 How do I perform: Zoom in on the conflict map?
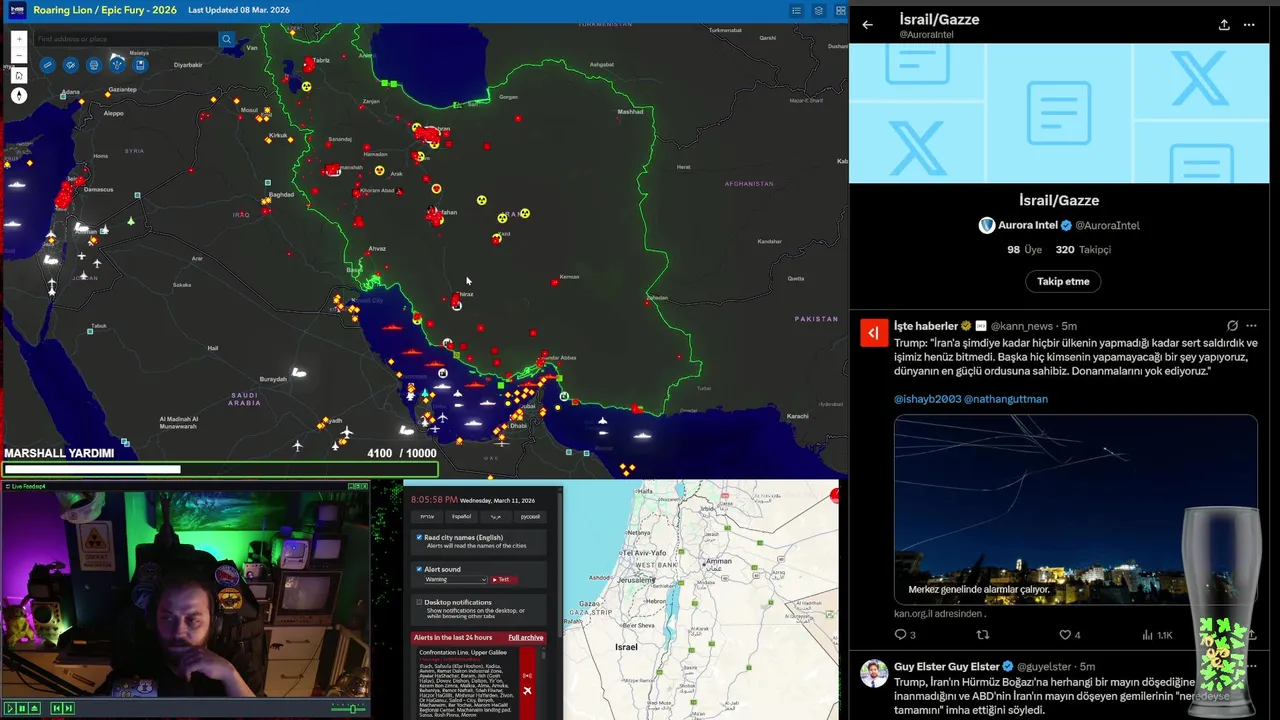coord(19,39)
